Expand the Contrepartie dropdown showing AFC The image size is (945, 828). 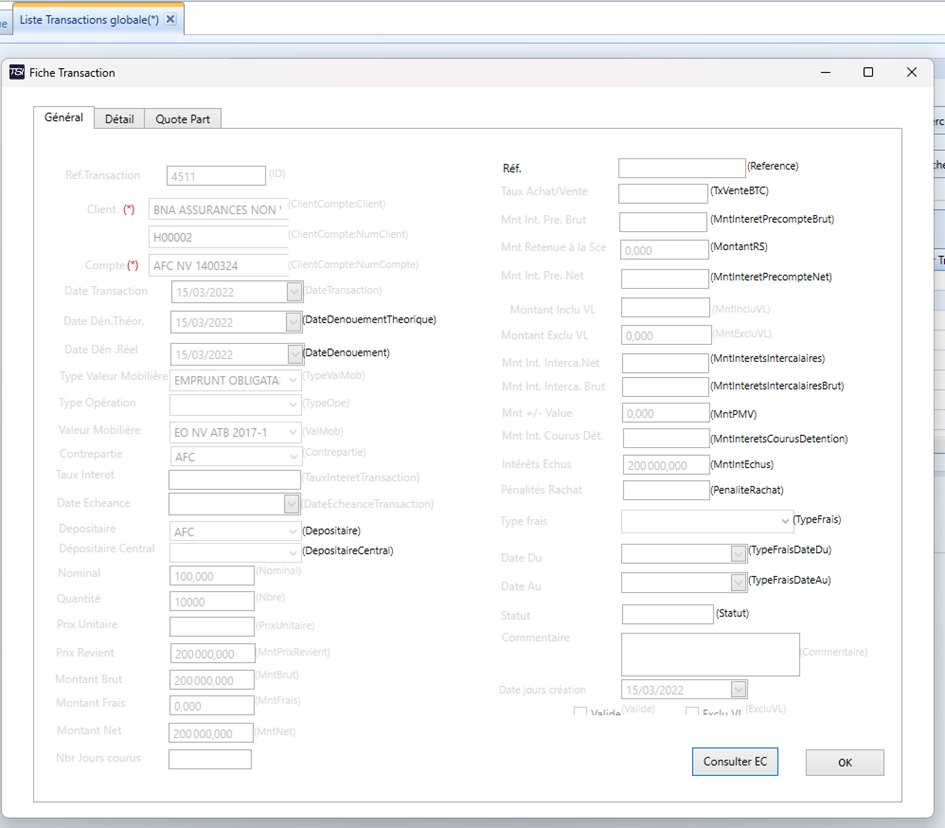(x=294, y=457)
